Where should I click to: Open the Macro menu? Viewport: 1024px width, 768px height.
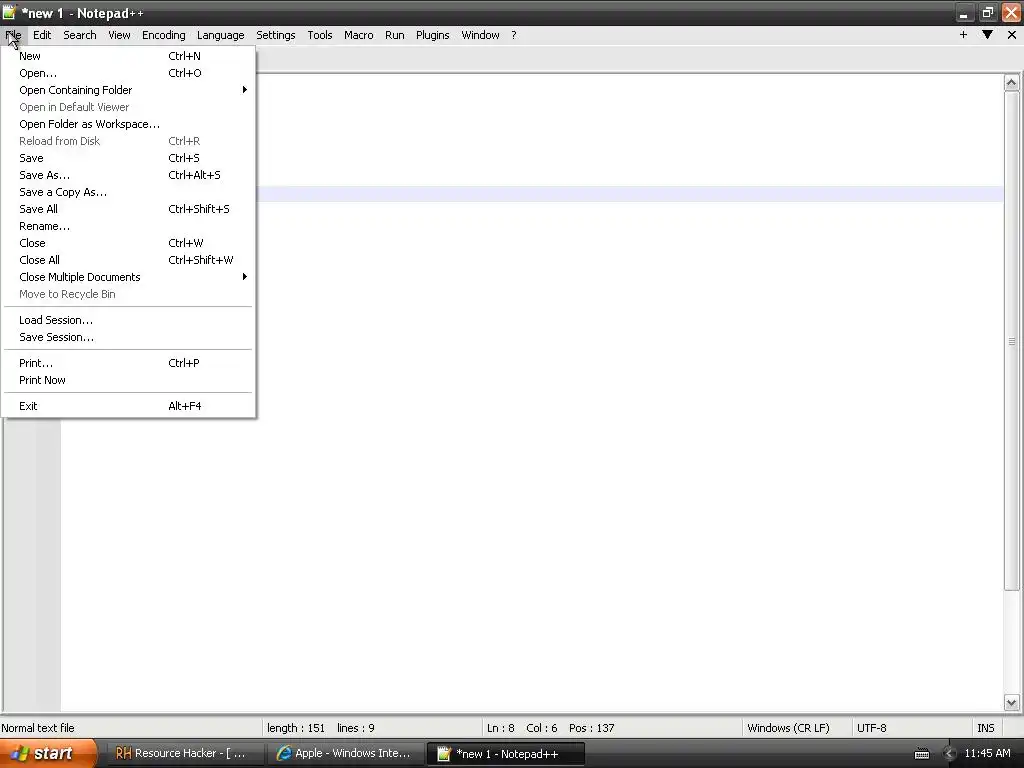pos(359,35)
